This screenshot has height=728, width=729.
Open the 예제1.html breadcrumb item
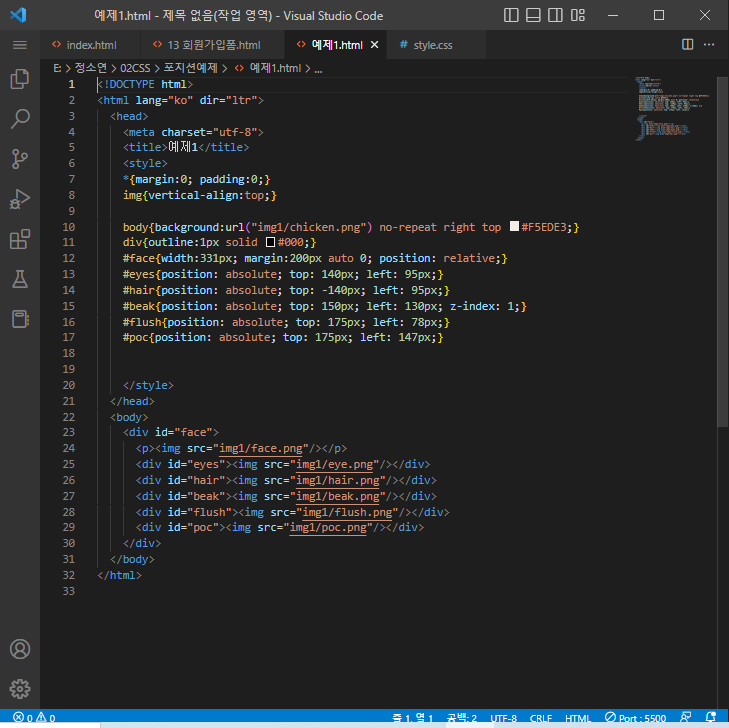click(x=268, y=68)
